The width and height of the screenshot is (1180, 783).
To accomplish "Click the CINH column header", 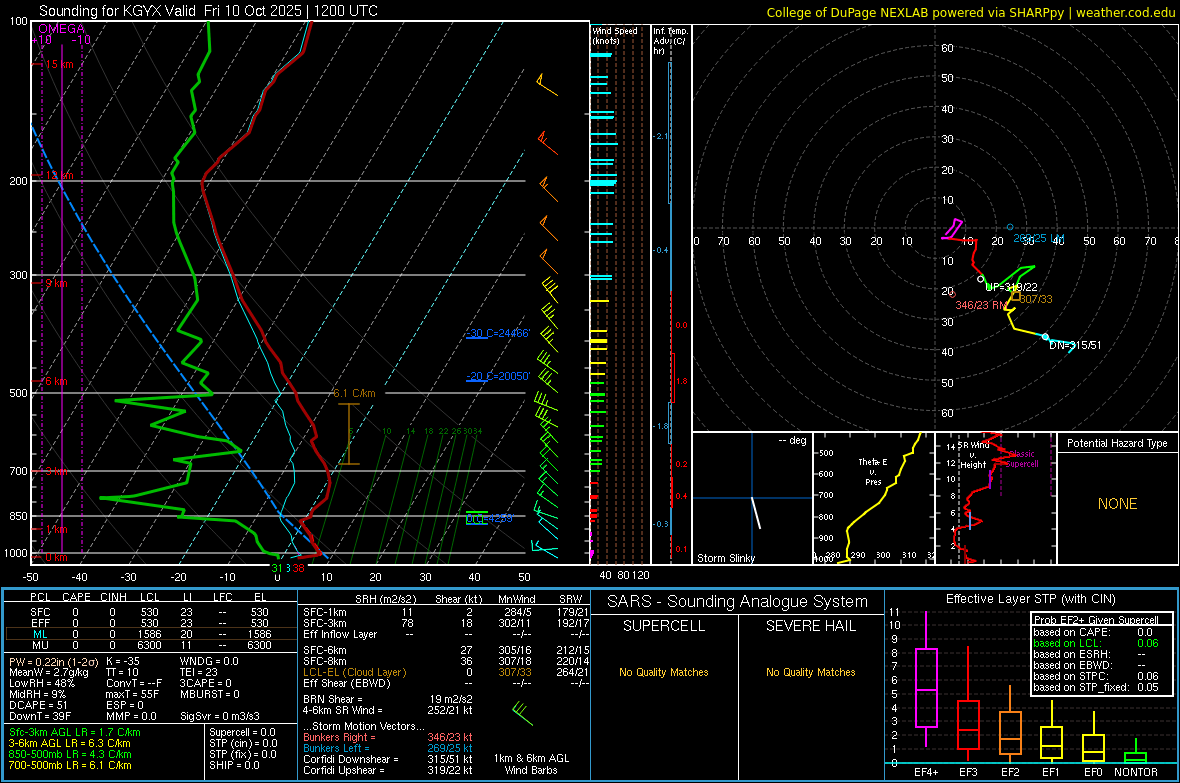I will (113, 597).
